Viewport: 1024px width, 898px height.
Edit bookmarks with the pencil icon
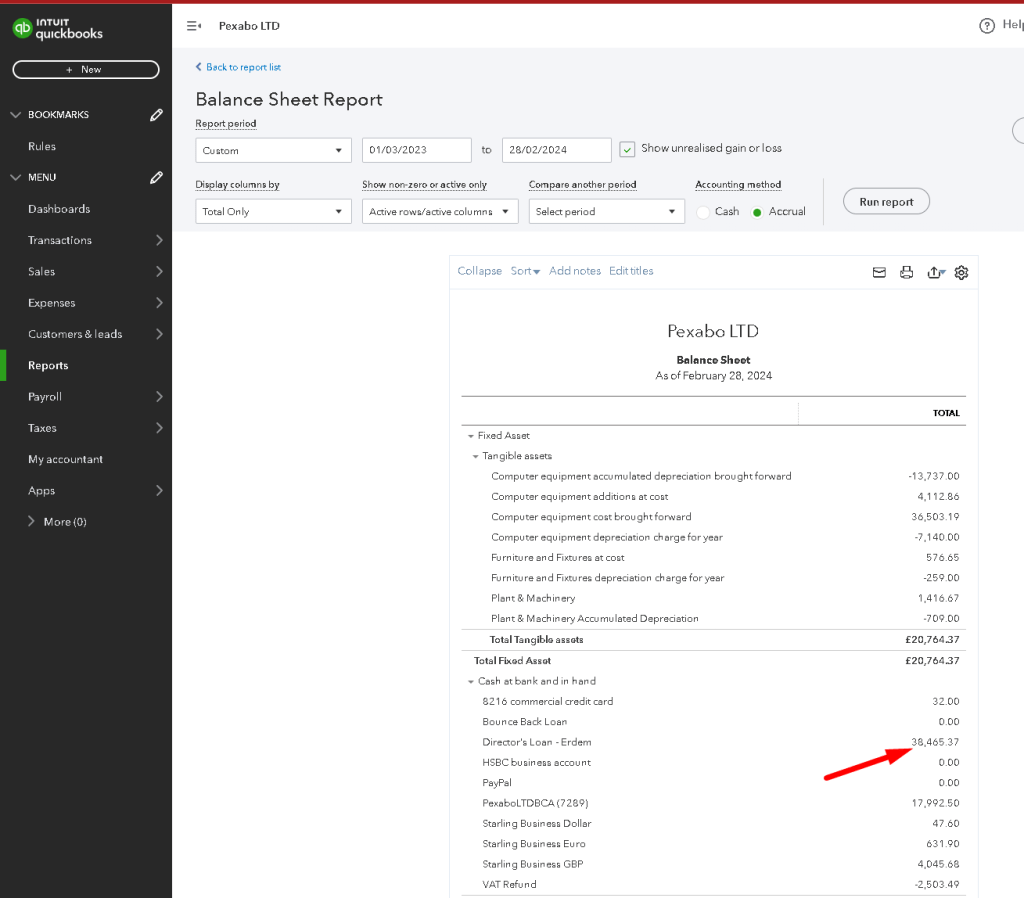click(156, 115)
